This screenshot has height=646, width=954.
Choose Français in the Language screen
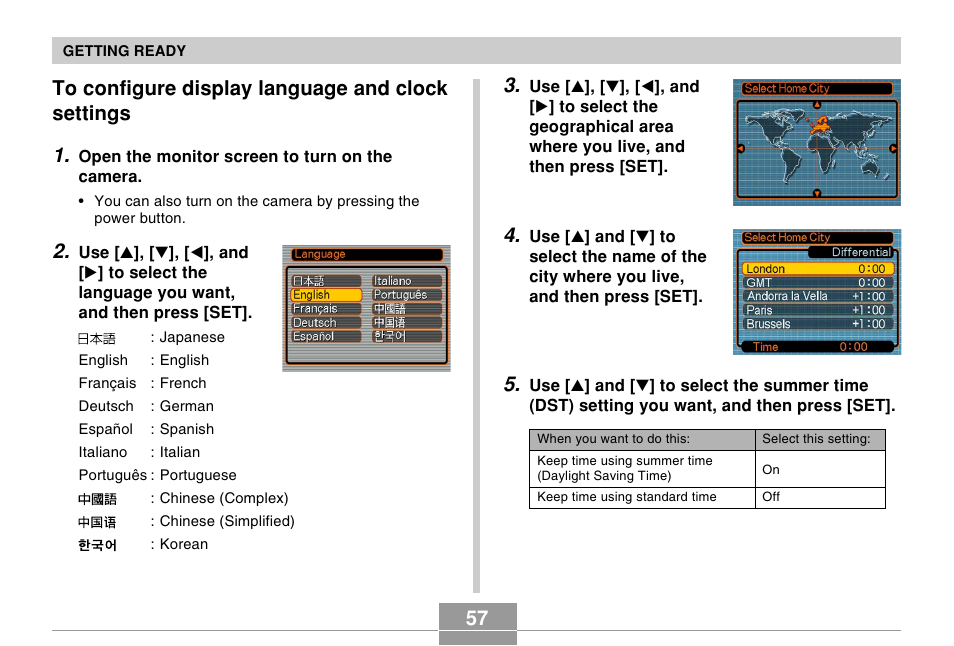326,309
